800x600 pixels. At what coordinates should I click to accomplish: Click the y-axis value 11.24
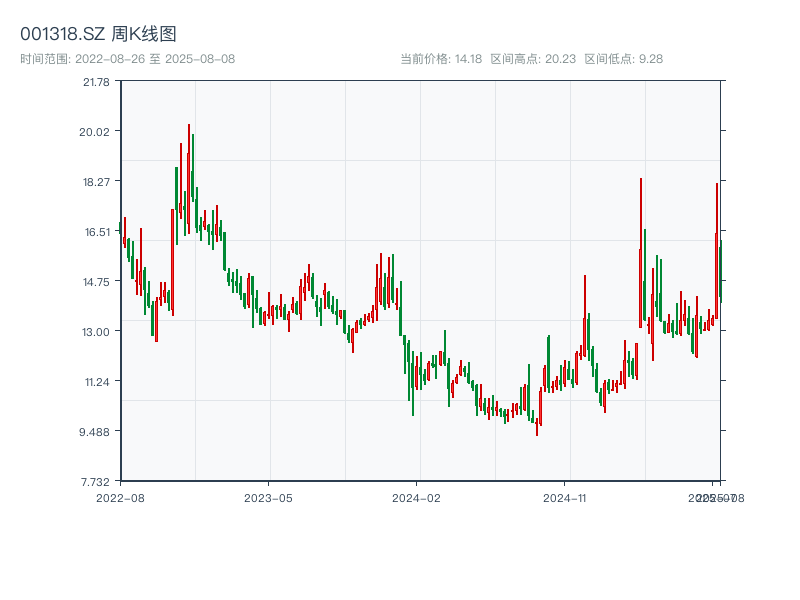click(x=97, y=382)
